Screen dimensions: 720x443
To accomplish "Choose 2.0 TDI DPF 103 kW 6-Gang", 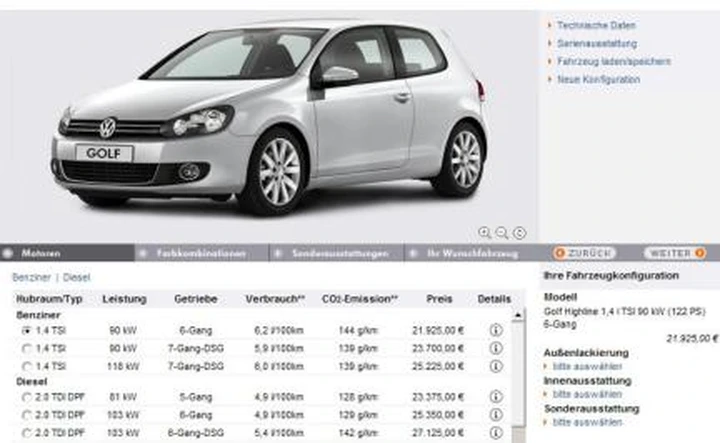I will click(27, 415).
